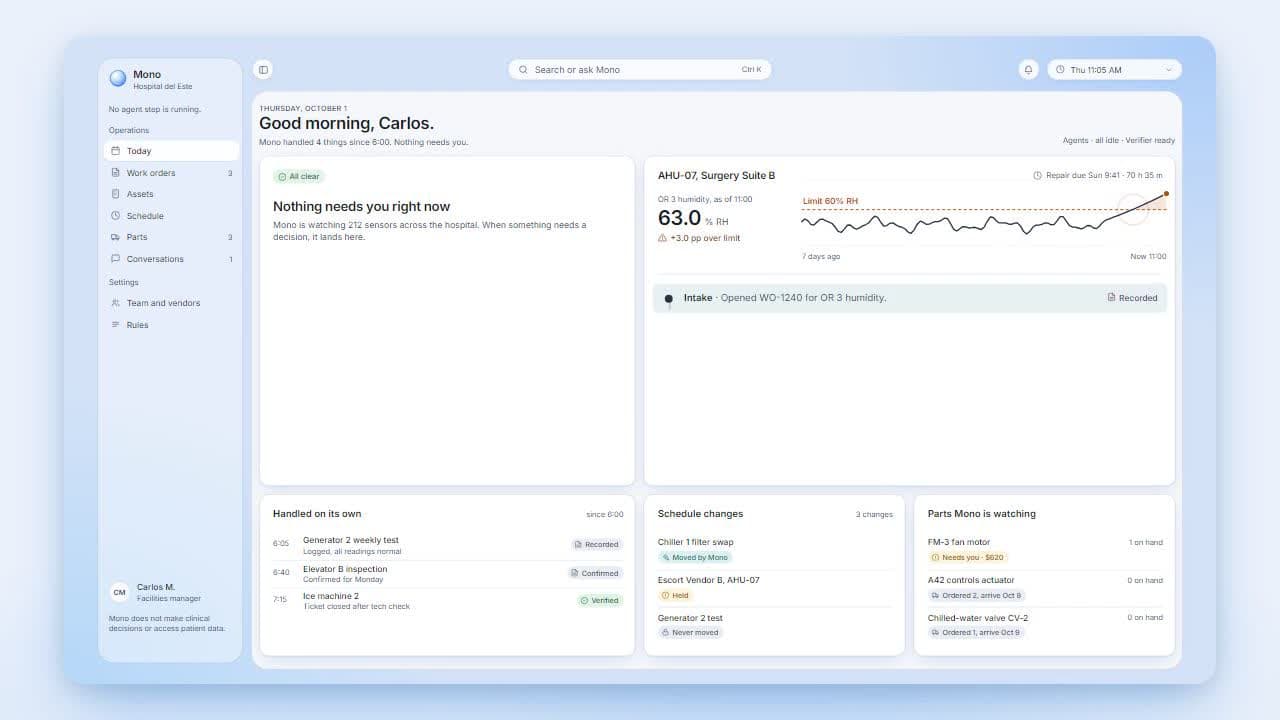Click the AHU-07, Surgery Suite B title
Image resolution: width=1280 pixels, height=720 pixels.
point(716,176)
